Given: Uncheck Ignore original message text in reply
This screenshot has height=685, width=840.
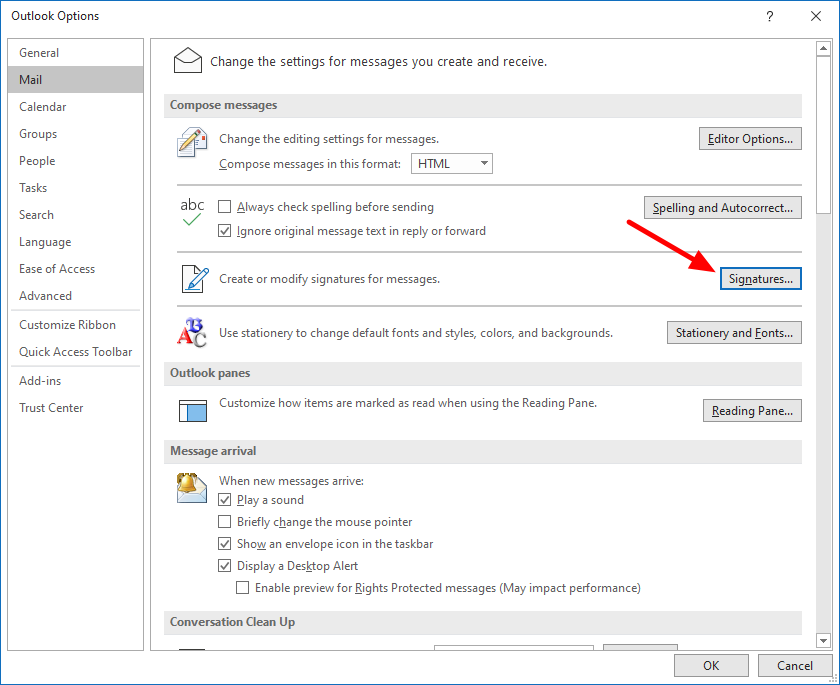Looking at the screenshot, I should [224, 231].
